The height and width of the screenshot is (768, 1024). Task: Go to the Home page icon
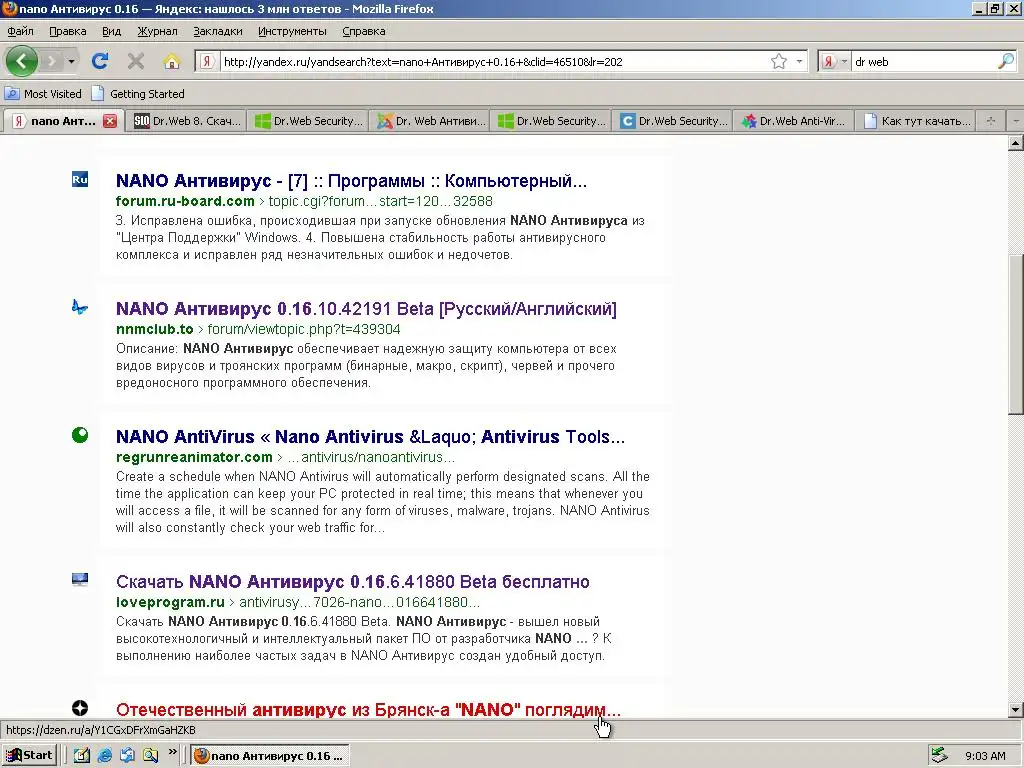pyautogui.click(x=172, y=61)
